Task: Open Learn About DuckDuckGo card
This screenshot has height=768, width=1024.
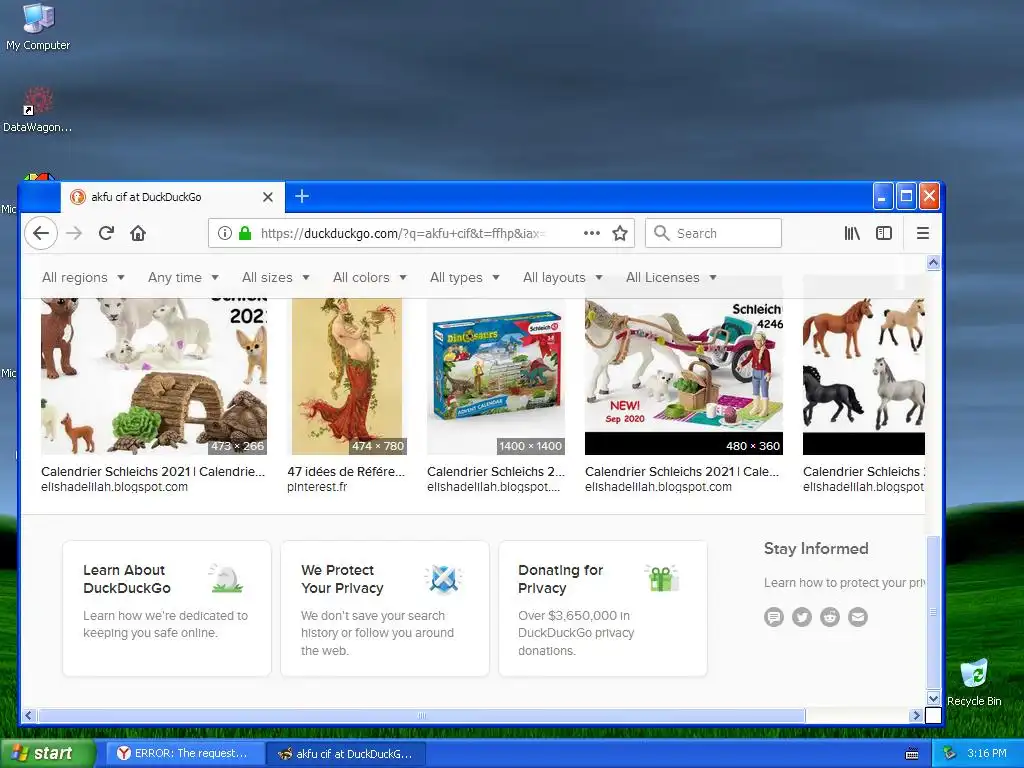Action: pyautogui.click(x=167, y=608)
